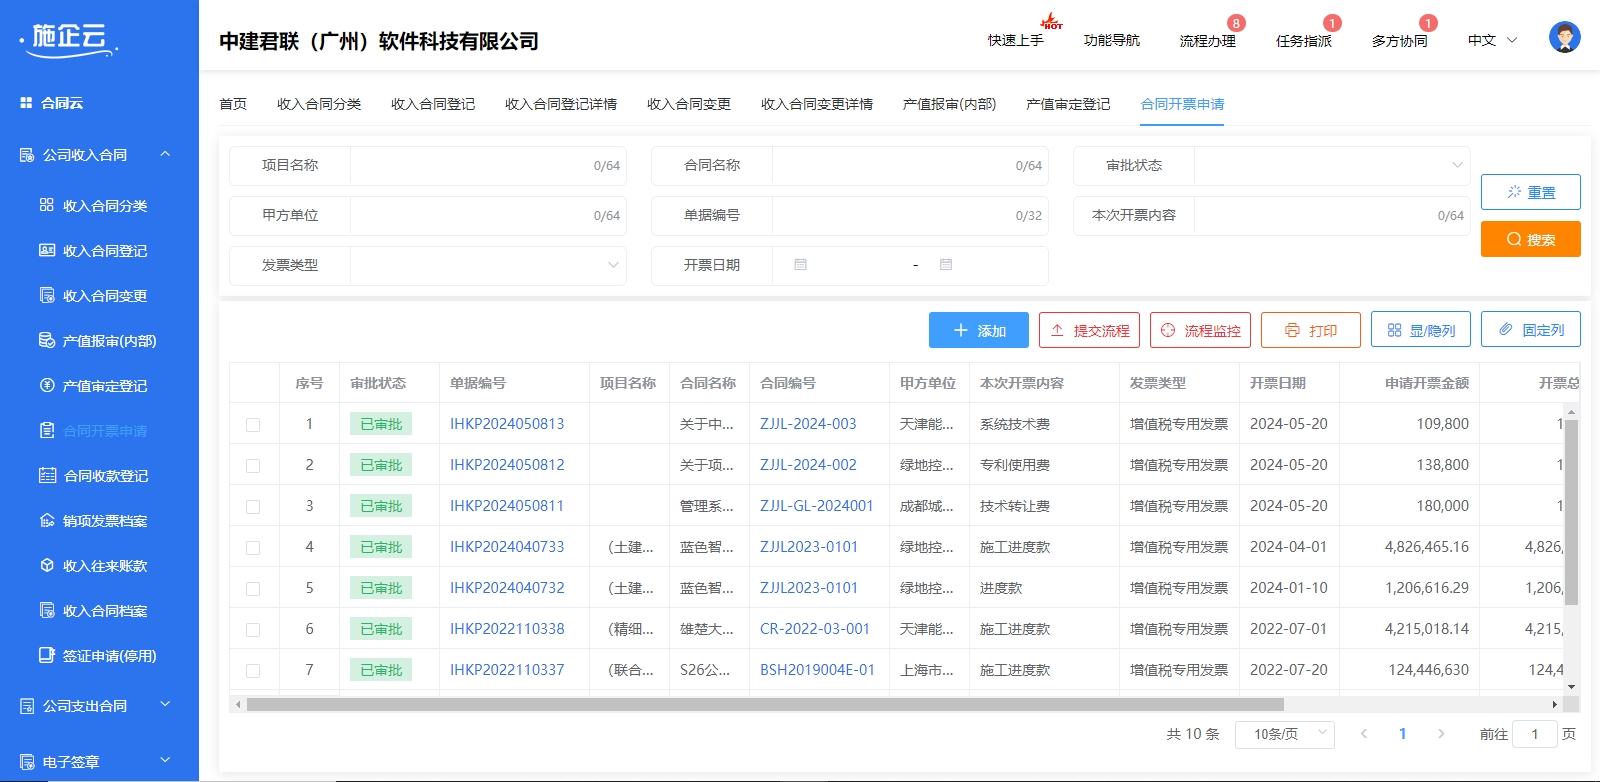This screenshot has width=1600, height=782.
Task: Expand the 公司支出合同 menu chevron
Action: [165, 705]
